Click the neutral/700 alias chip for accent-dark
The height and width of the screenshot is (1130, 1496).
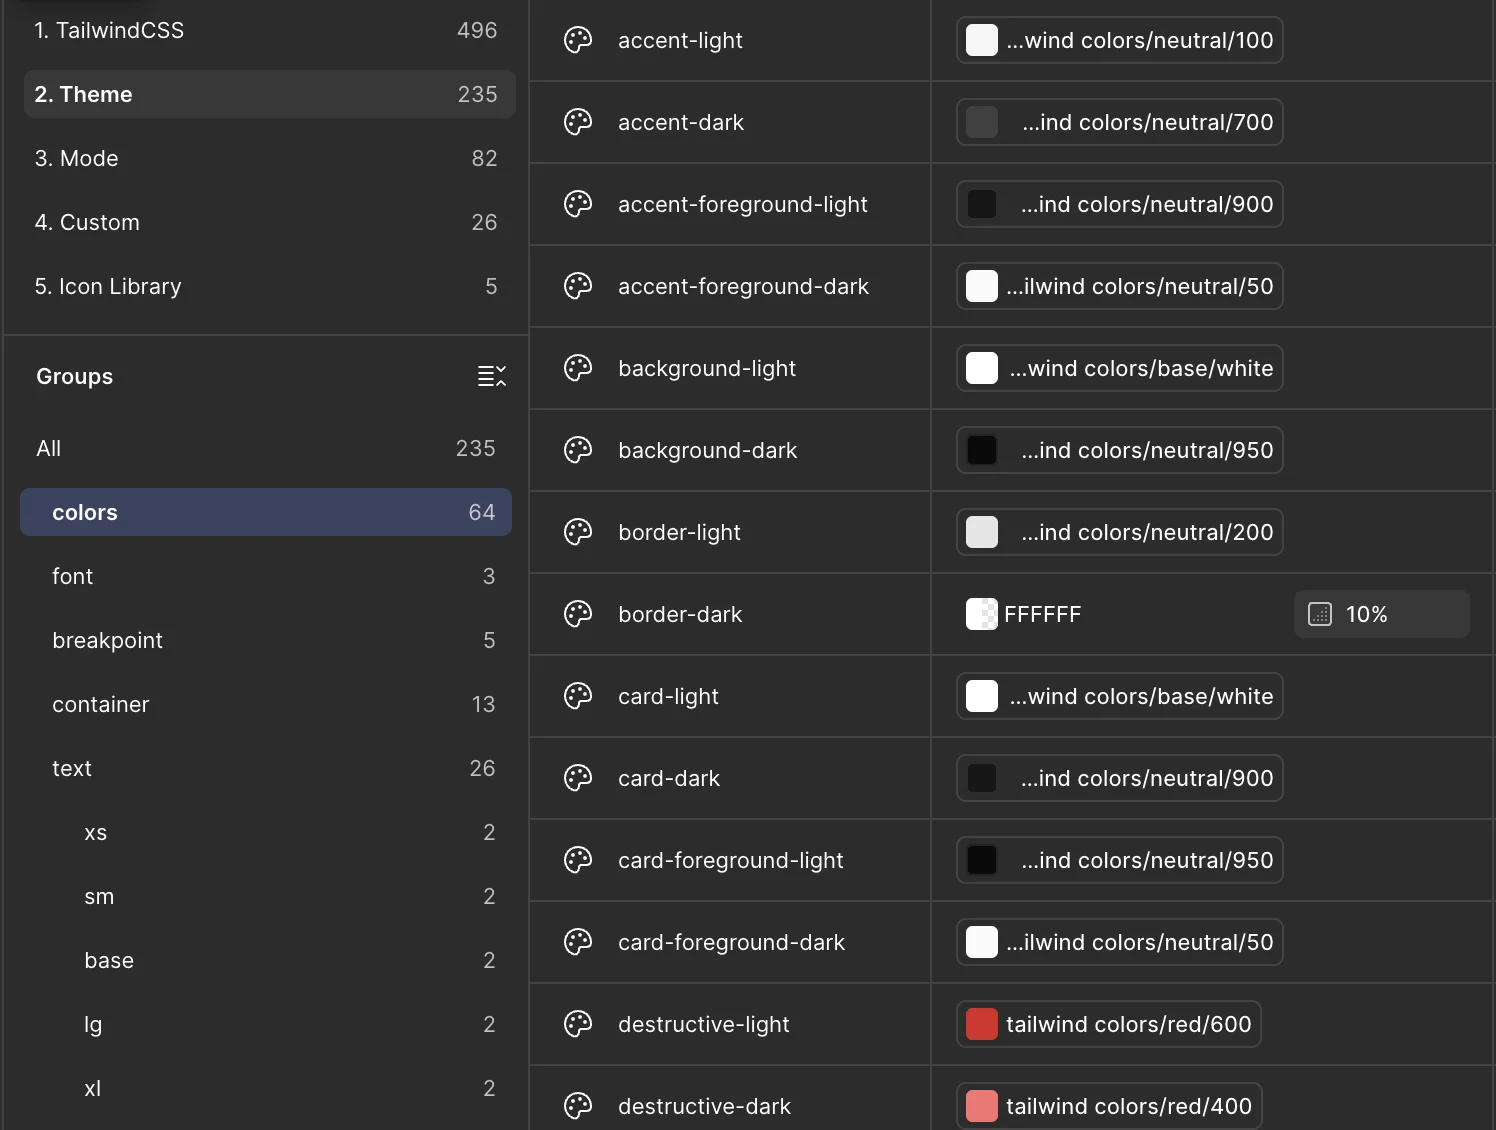point(1119,122)
